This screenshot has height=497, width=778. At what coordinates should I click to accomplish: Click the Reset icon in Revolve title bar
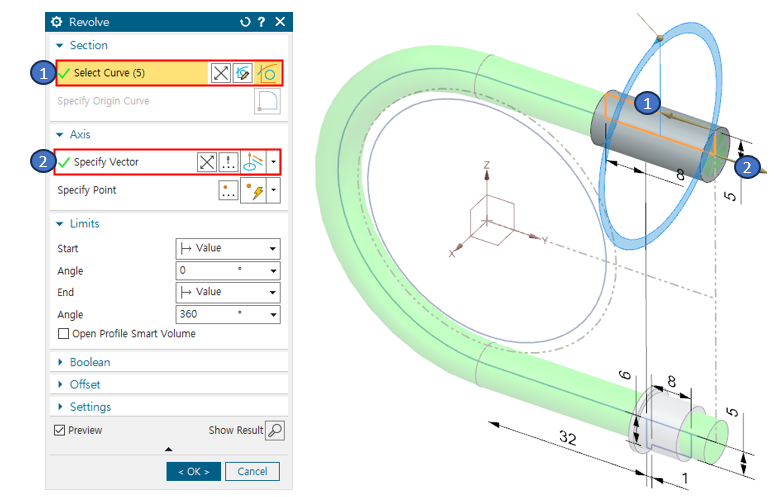pos(246,22)
